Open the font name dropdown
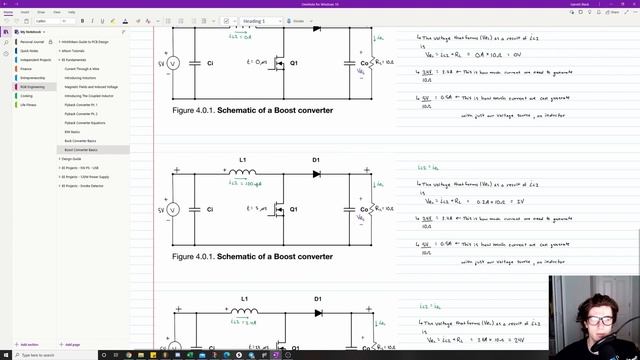 click(47, 21)
